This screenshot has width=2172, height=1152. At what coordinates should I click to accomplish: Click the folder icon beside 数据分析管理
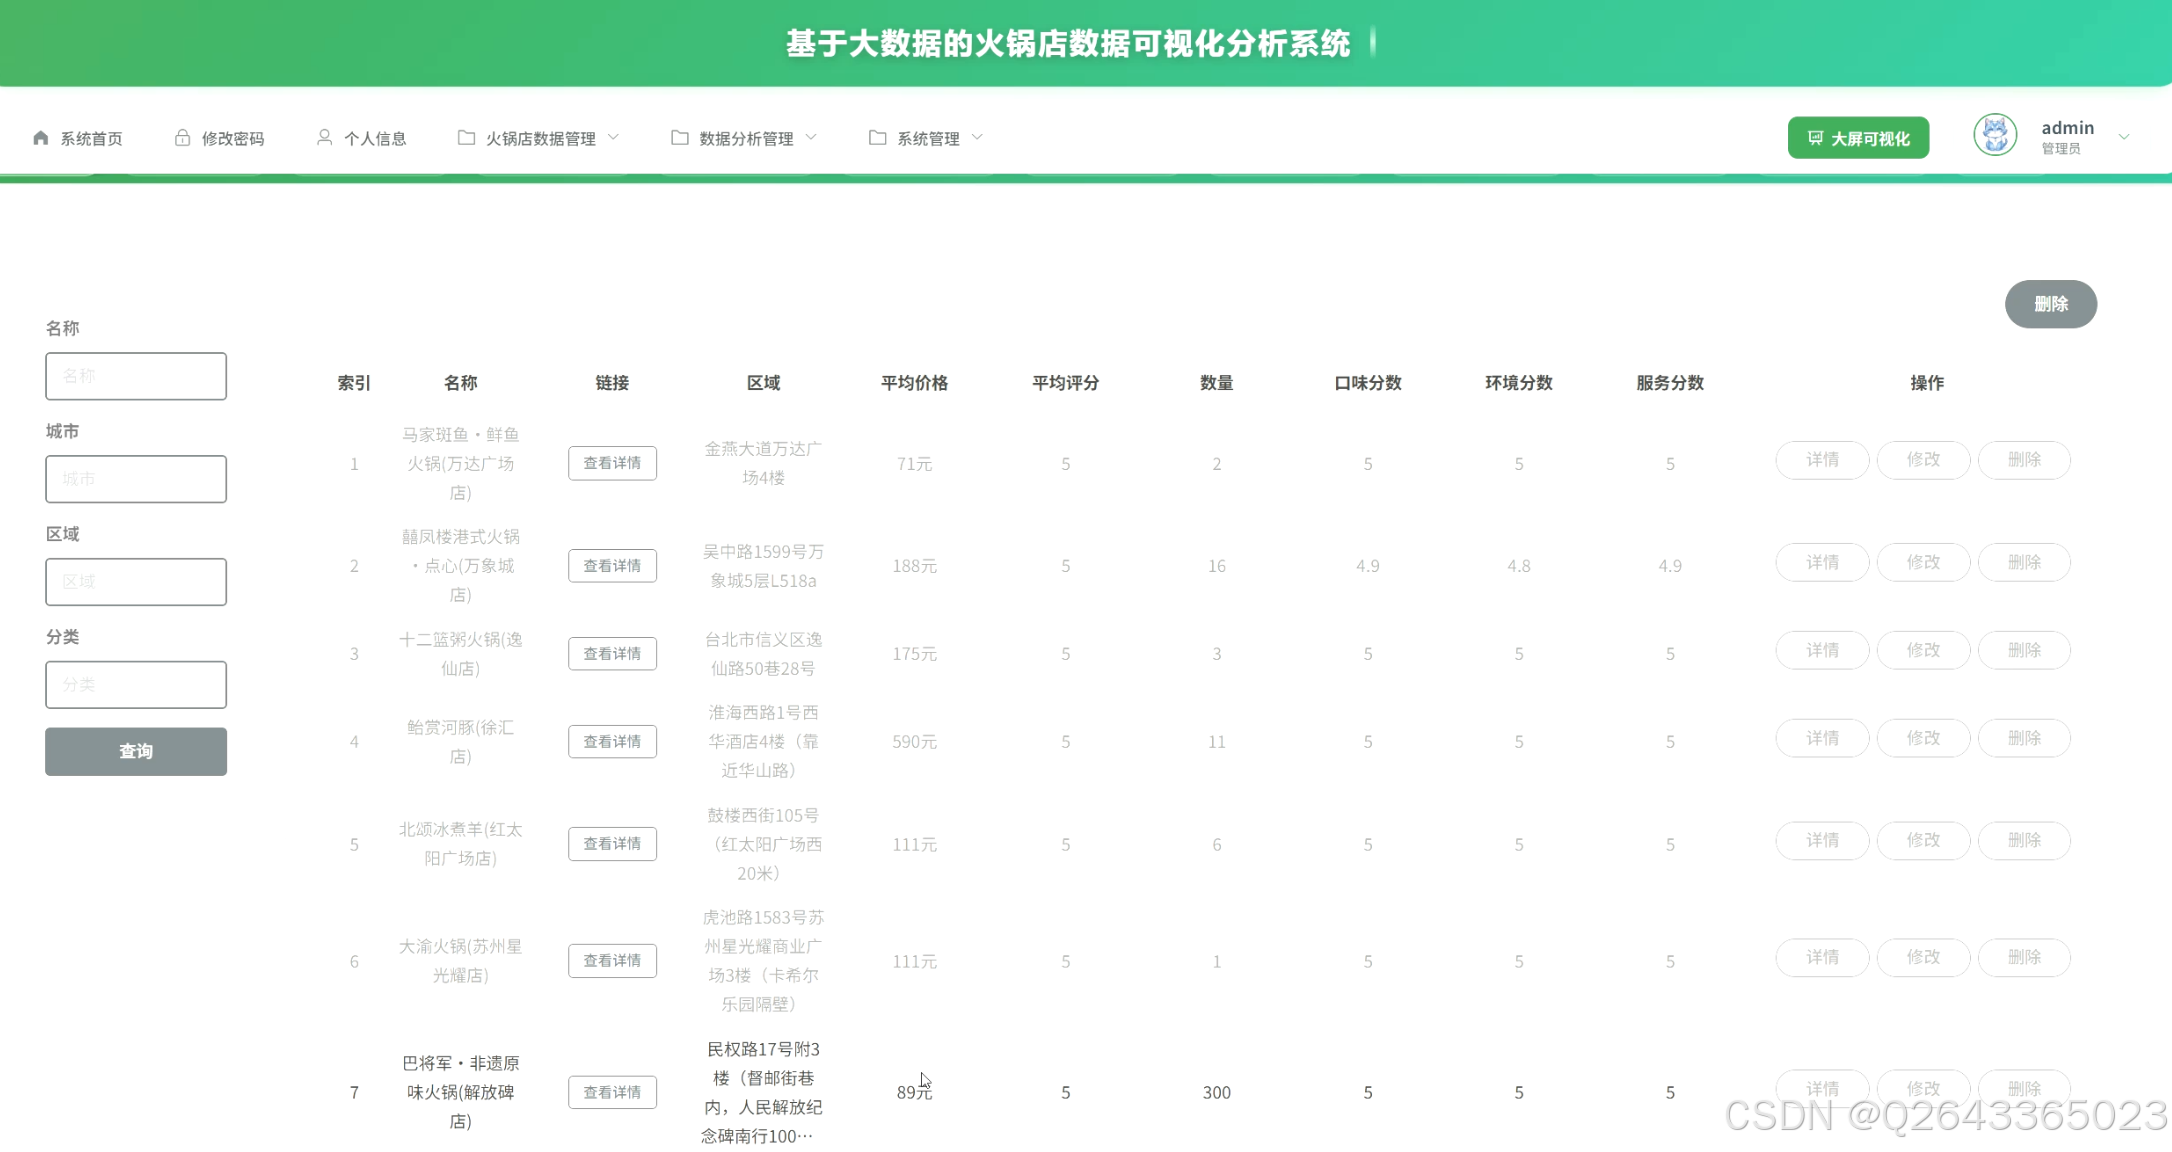click(x=679, y=138)
